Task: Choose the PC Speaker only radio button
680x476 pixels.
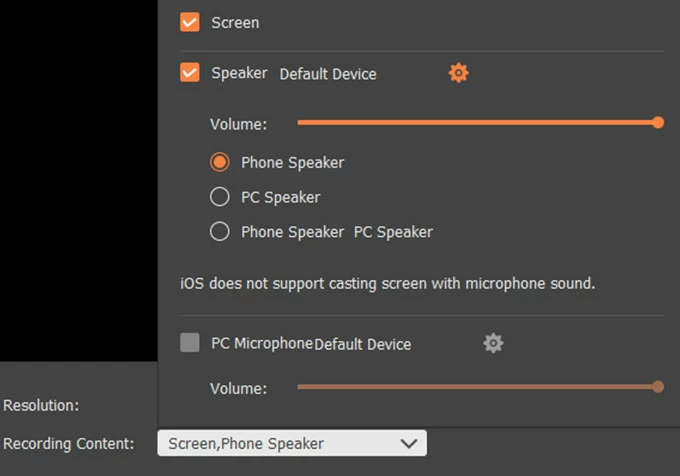Action: (220, 197)
